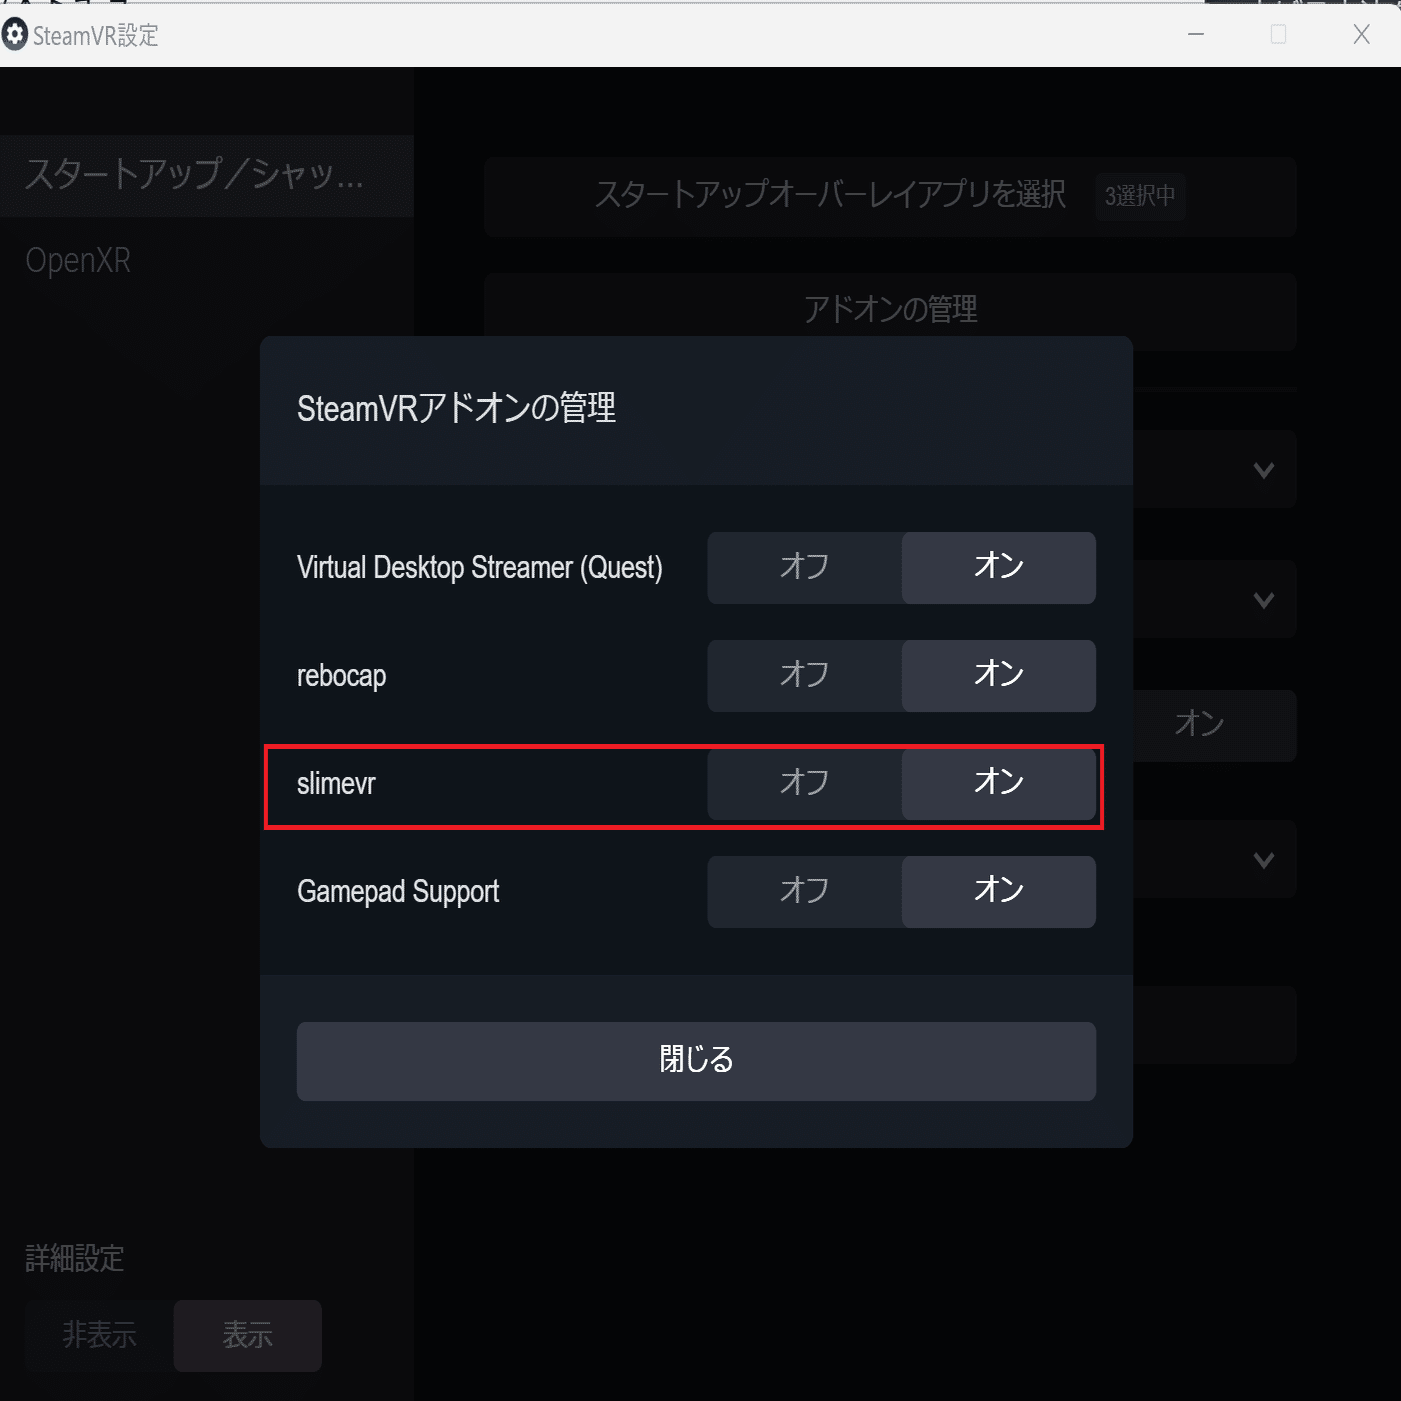This screenshot has height=1401, width=1401.
Task: Enable Virtual Desktop Streamer (Quest)
Action: pos(998,567)
